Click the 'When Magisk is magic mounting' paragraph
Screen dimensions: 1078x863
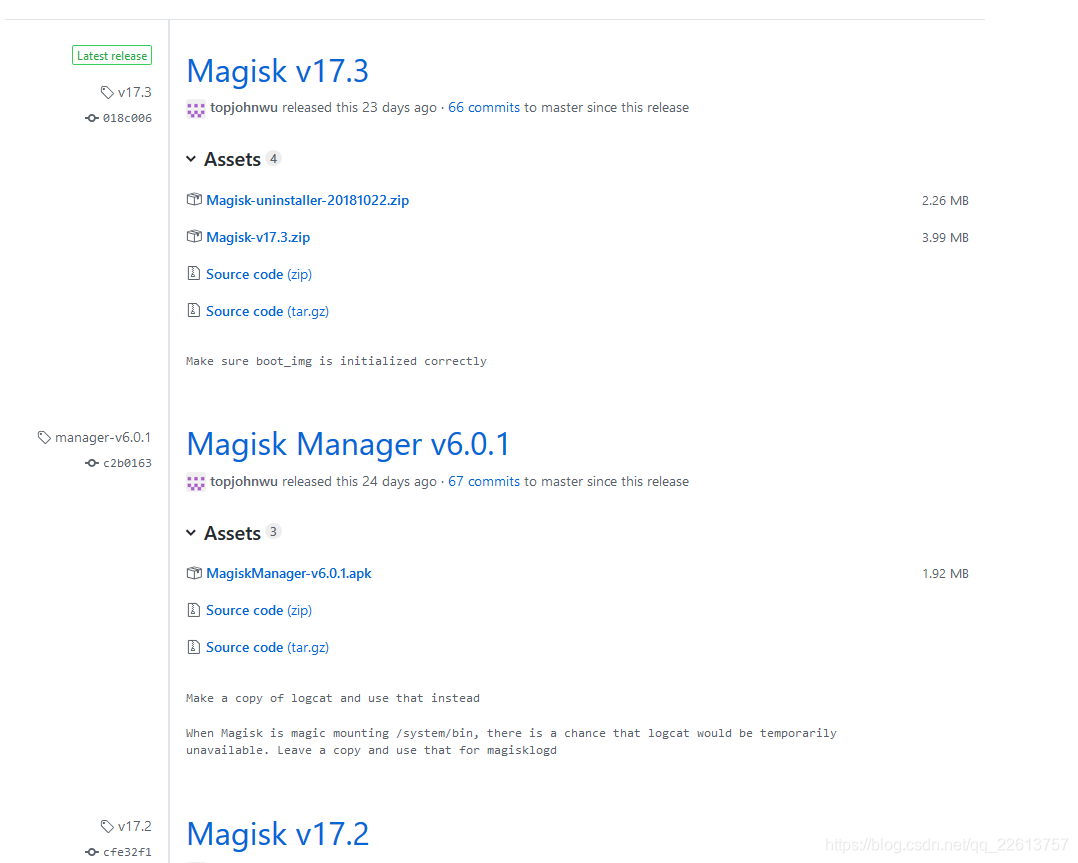(511, 742)
